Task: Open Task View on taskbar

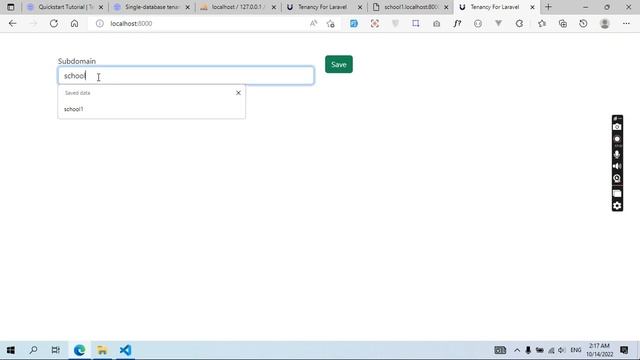Action: (56, 350)
